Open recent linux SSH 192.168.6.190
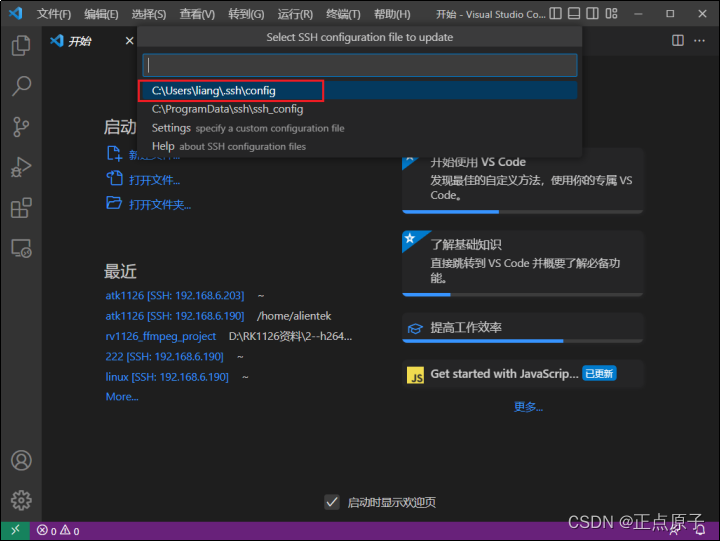 tap(167, 377)
